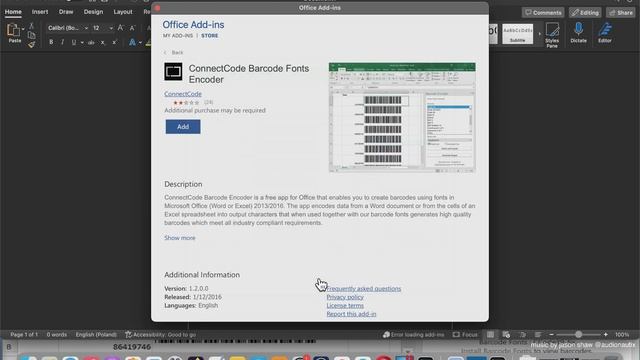The image size is (640, 360).
Task: Click Page 1 of 1 indicator
Action: [x=24, y=335]
